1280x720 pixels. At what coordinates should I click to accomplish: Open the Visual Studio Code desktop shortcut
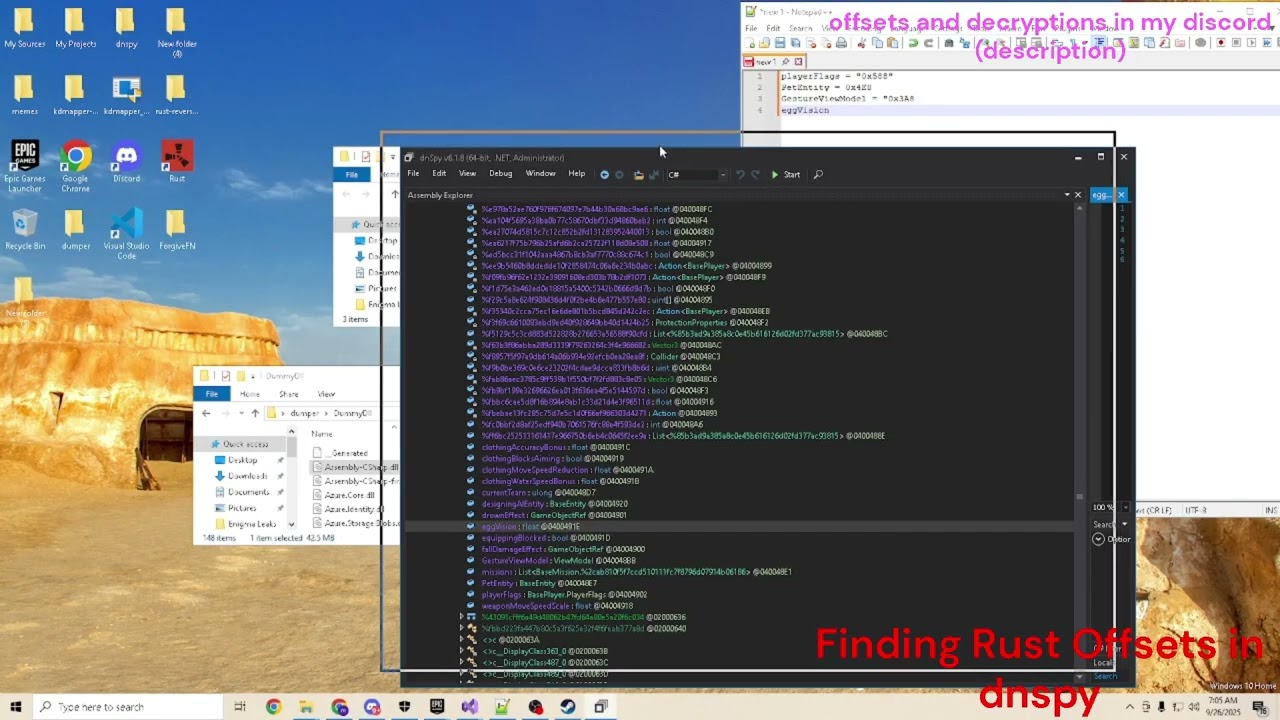[126, 234]
